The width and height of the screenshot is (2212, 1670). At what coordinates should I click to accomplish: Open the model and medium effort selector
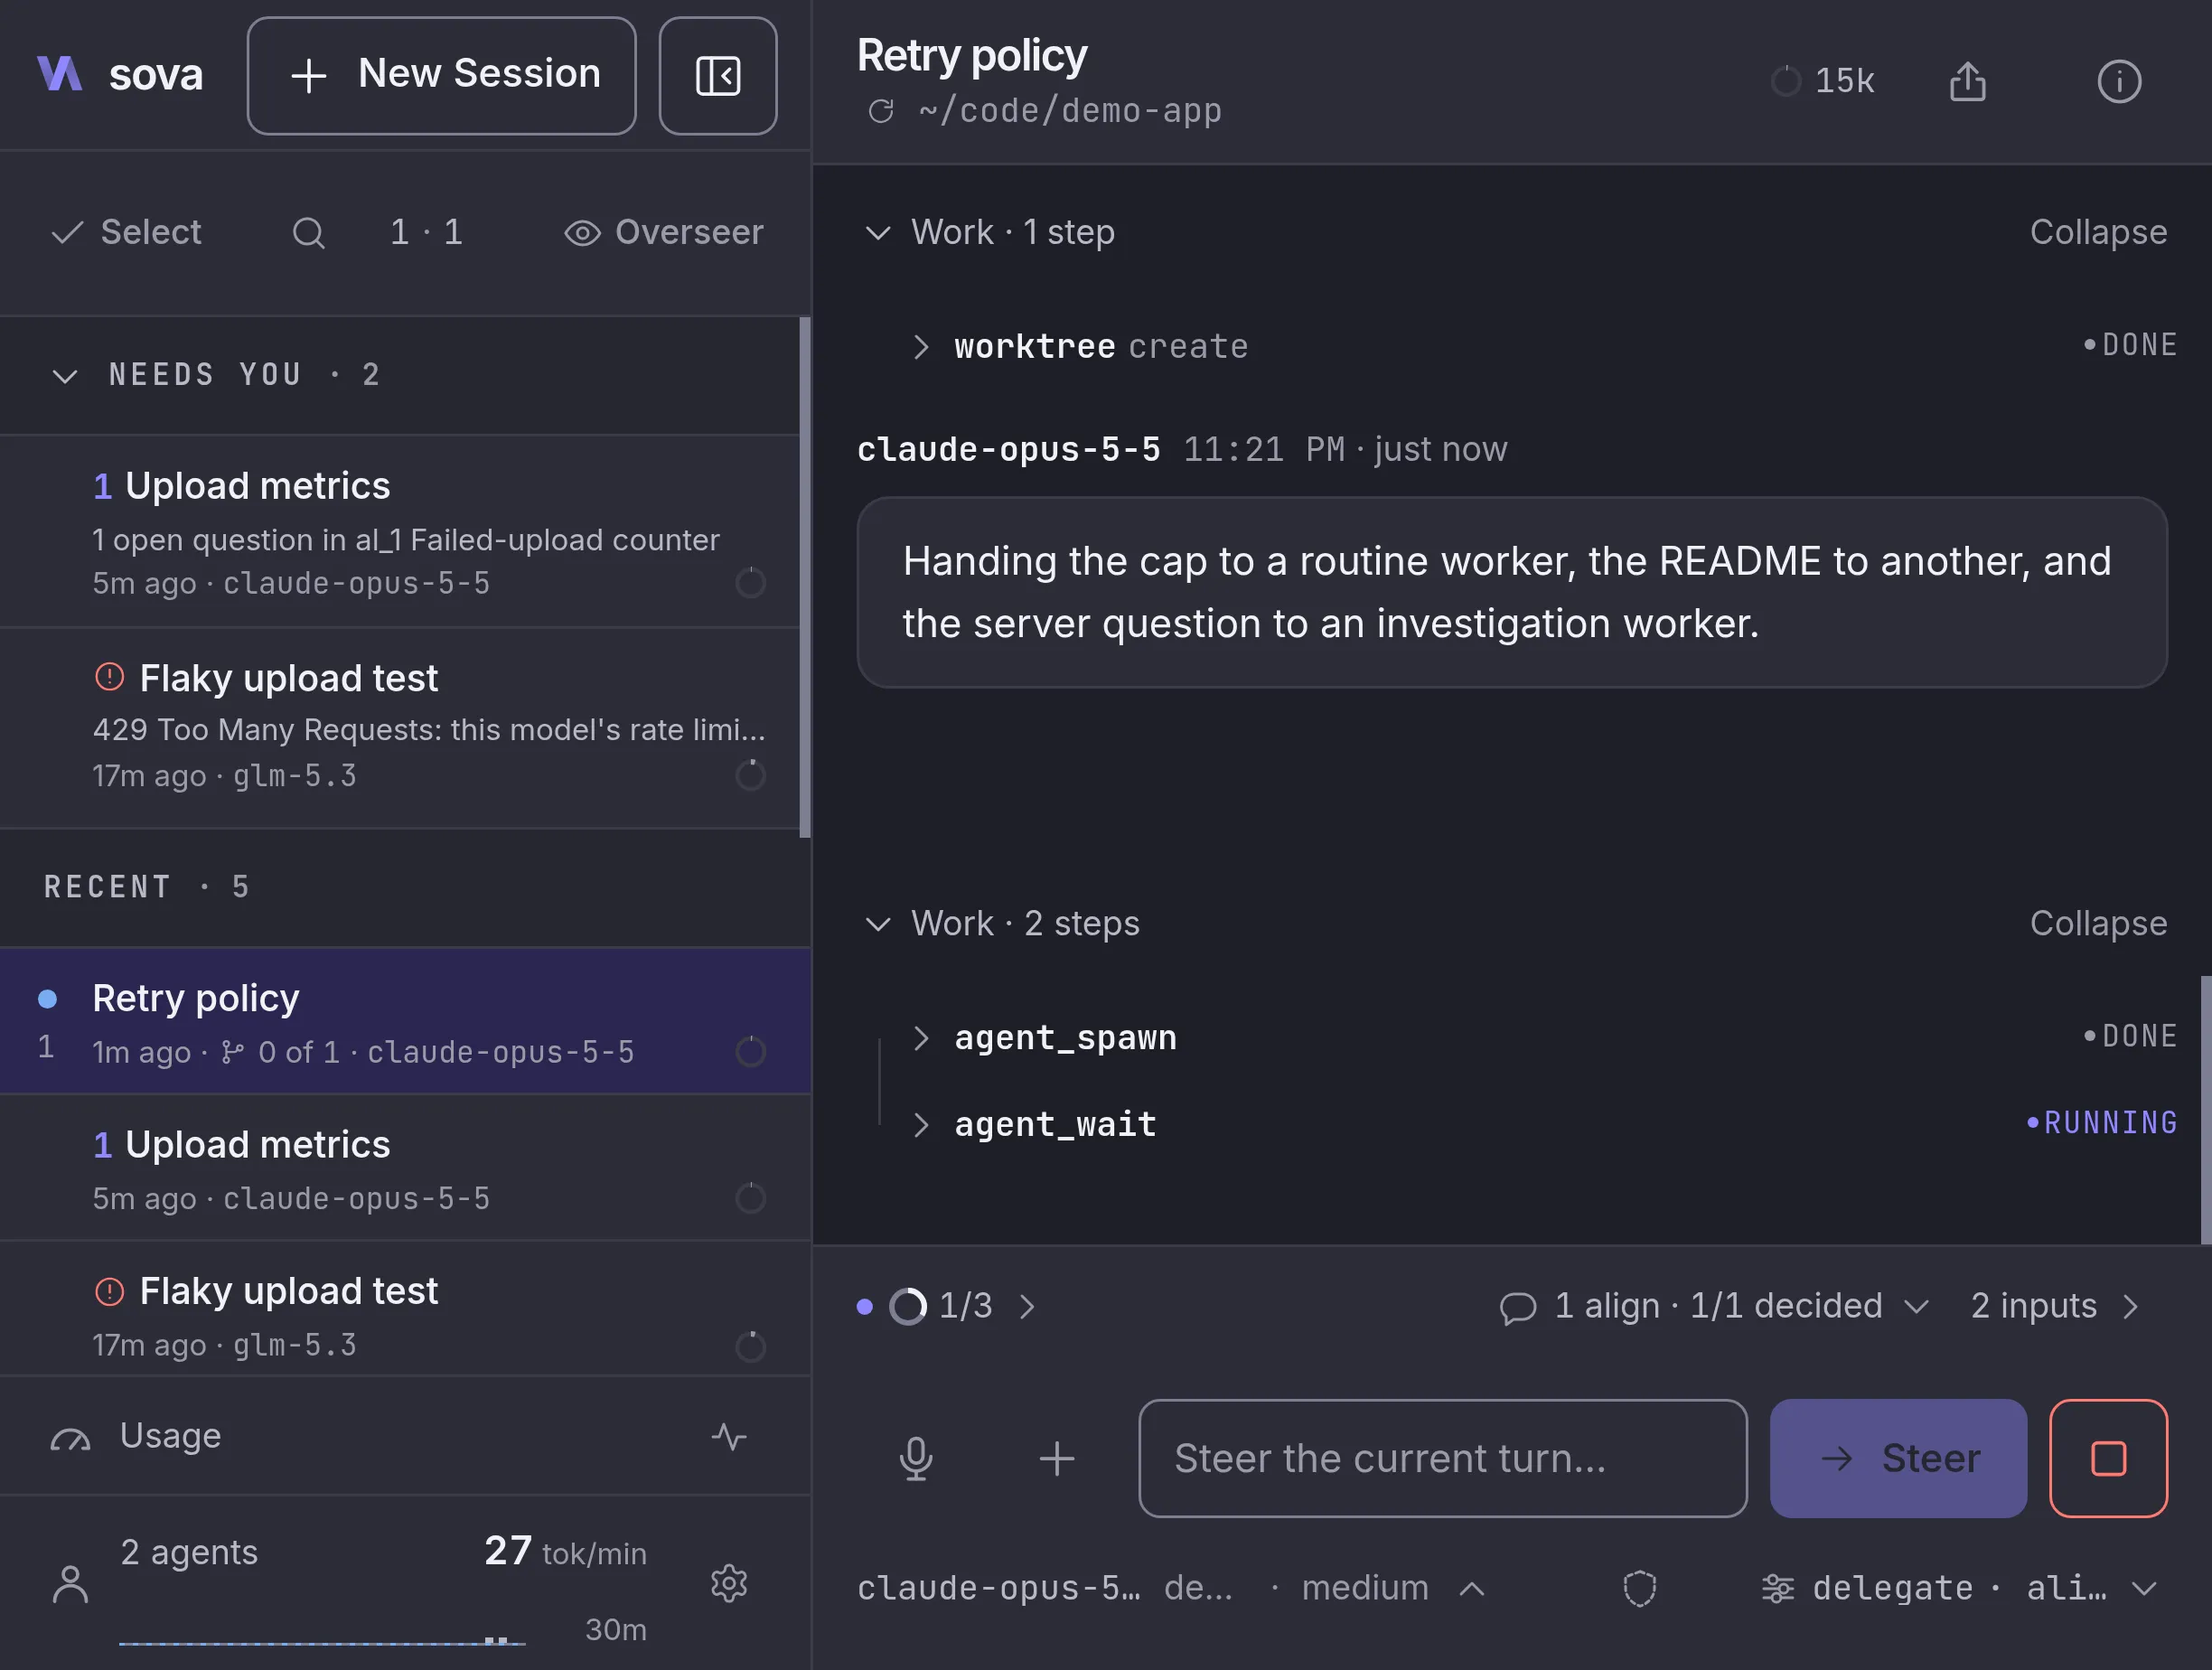pyautogui.click(x=1171, y=1588)
